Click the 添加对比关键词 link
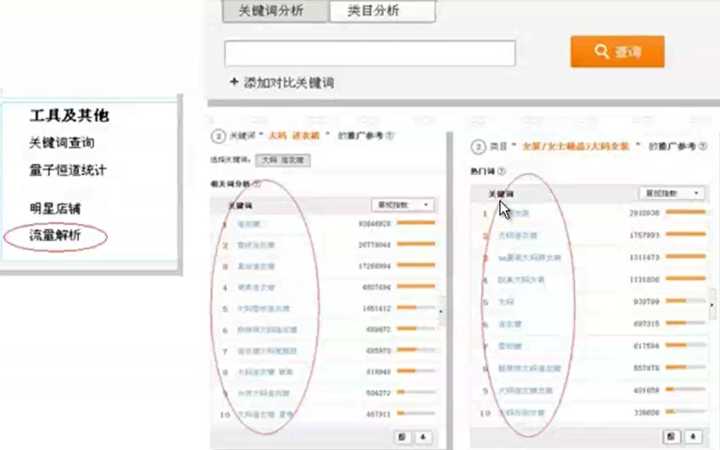 click(288, 83)
